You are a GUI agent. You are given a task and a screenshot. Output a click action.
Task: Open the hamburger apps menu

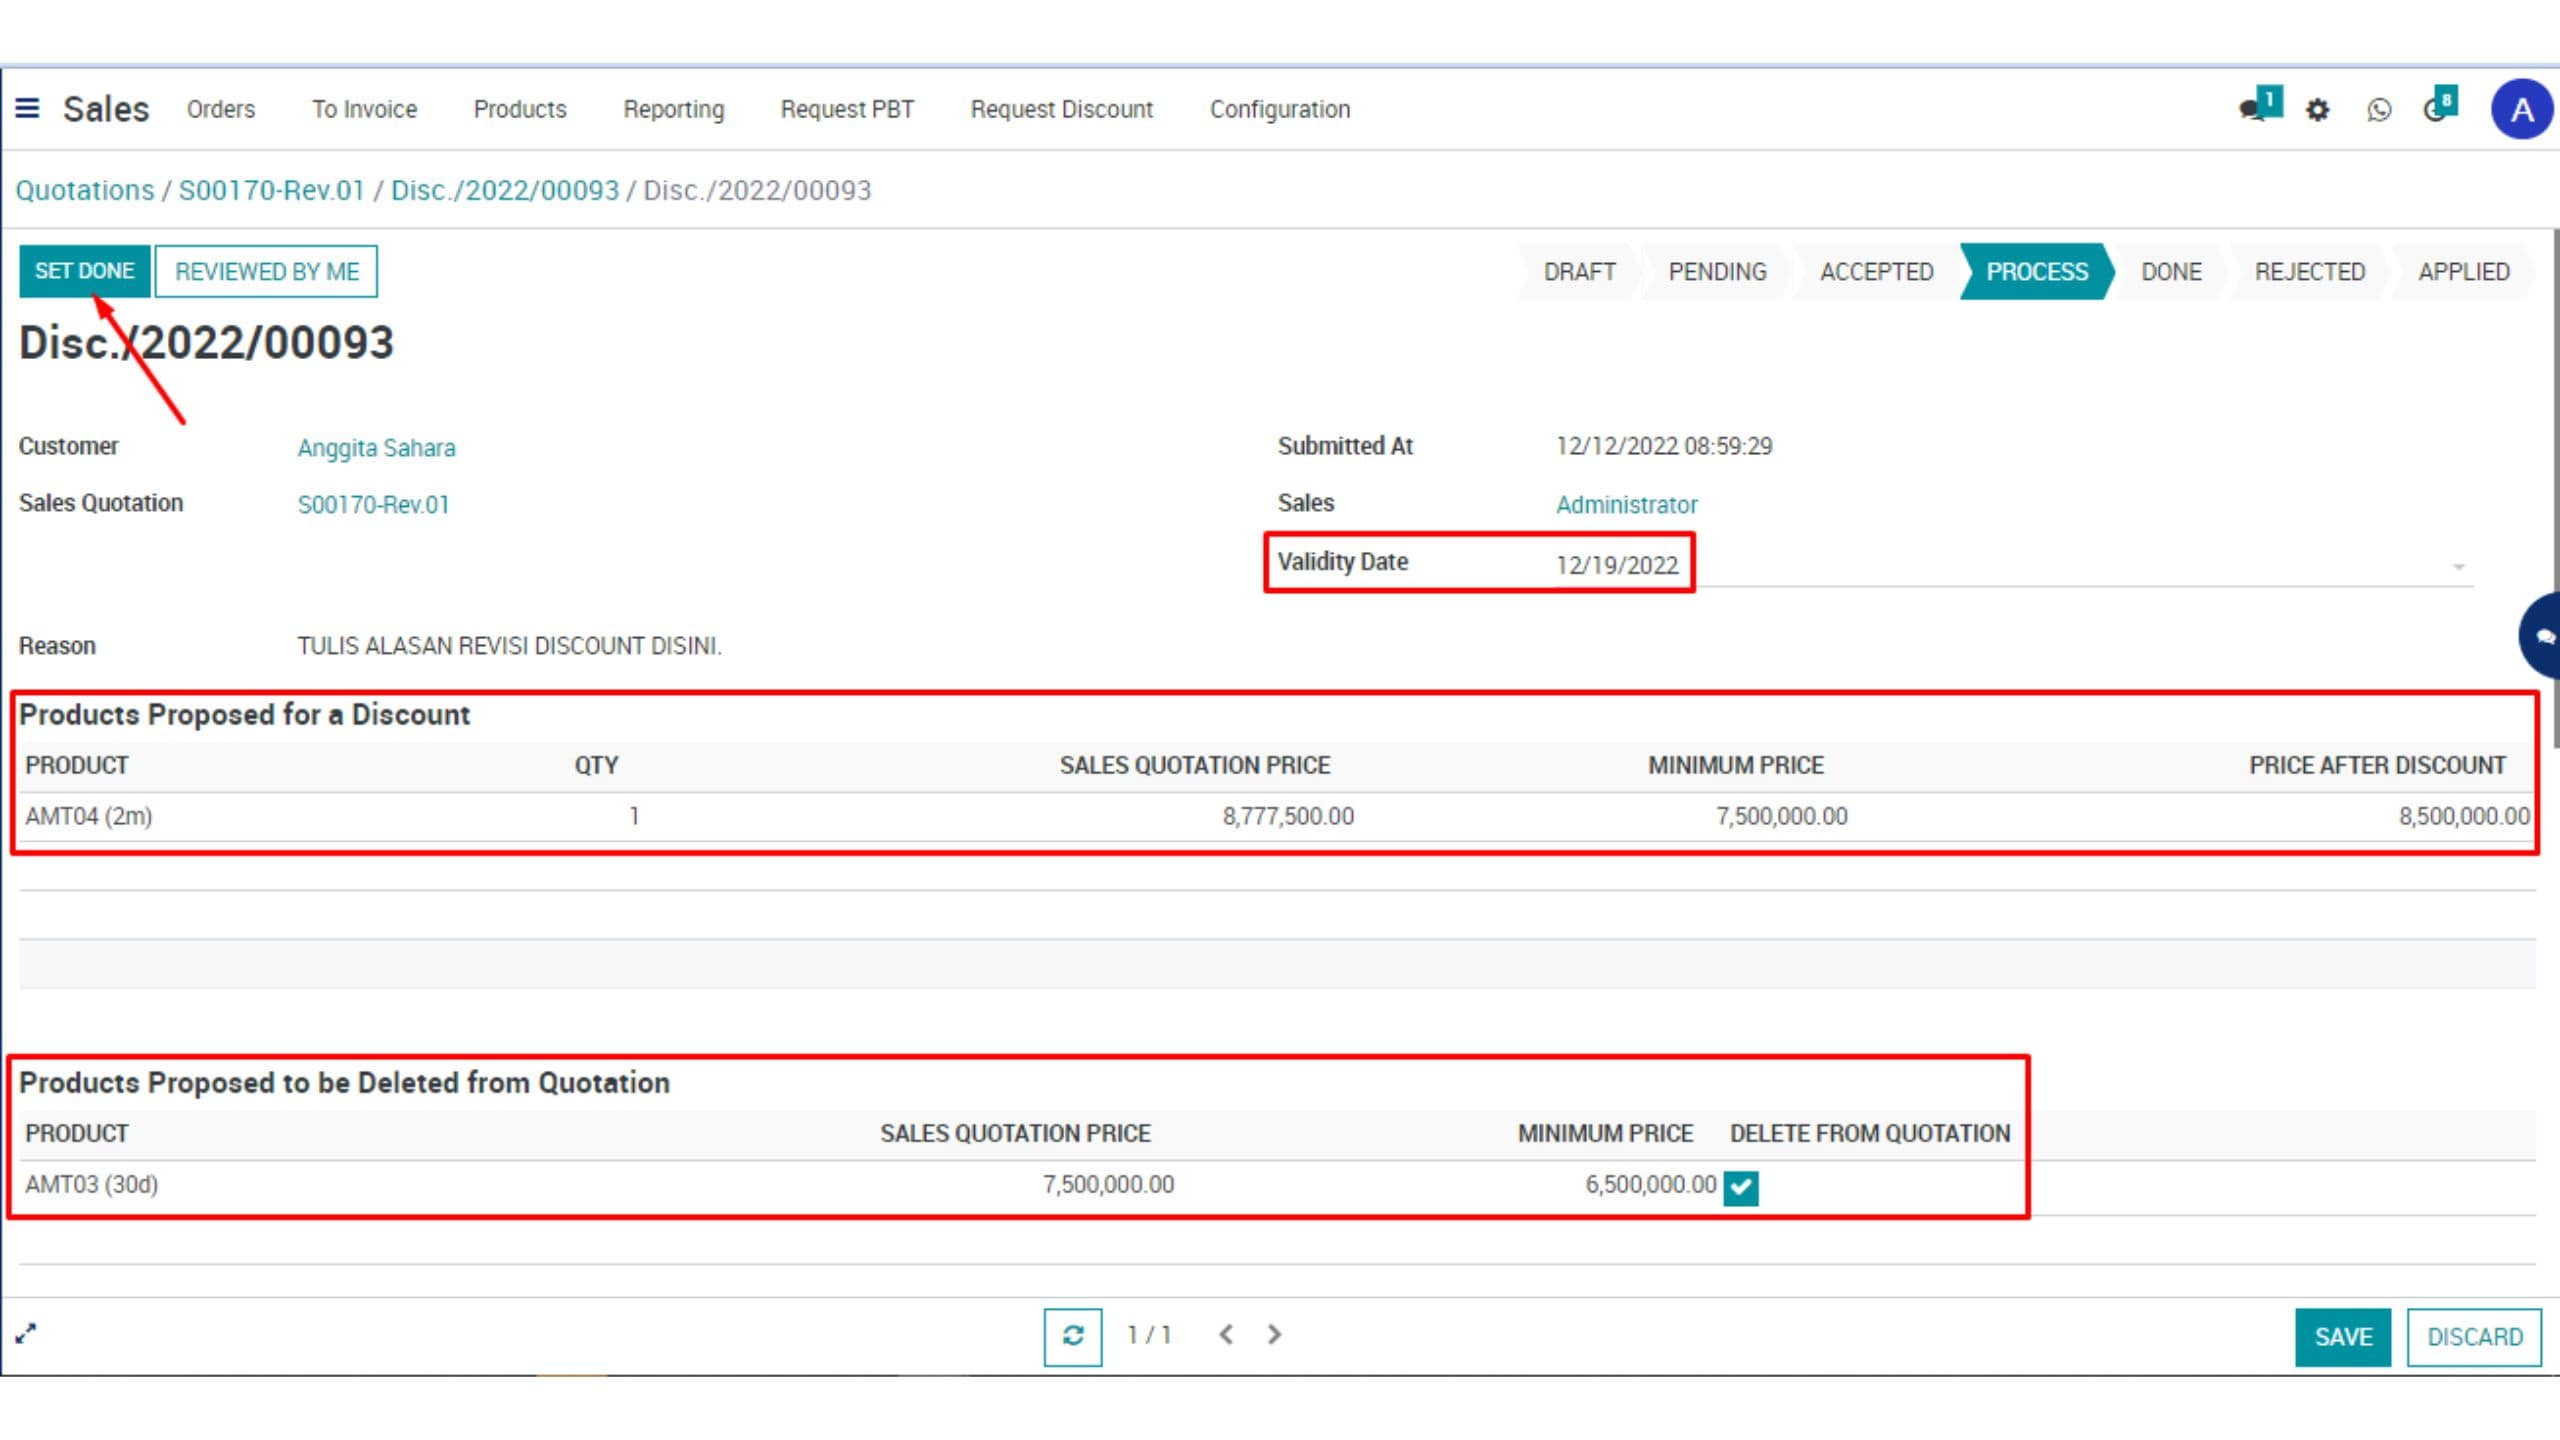(x=27, y=108)
